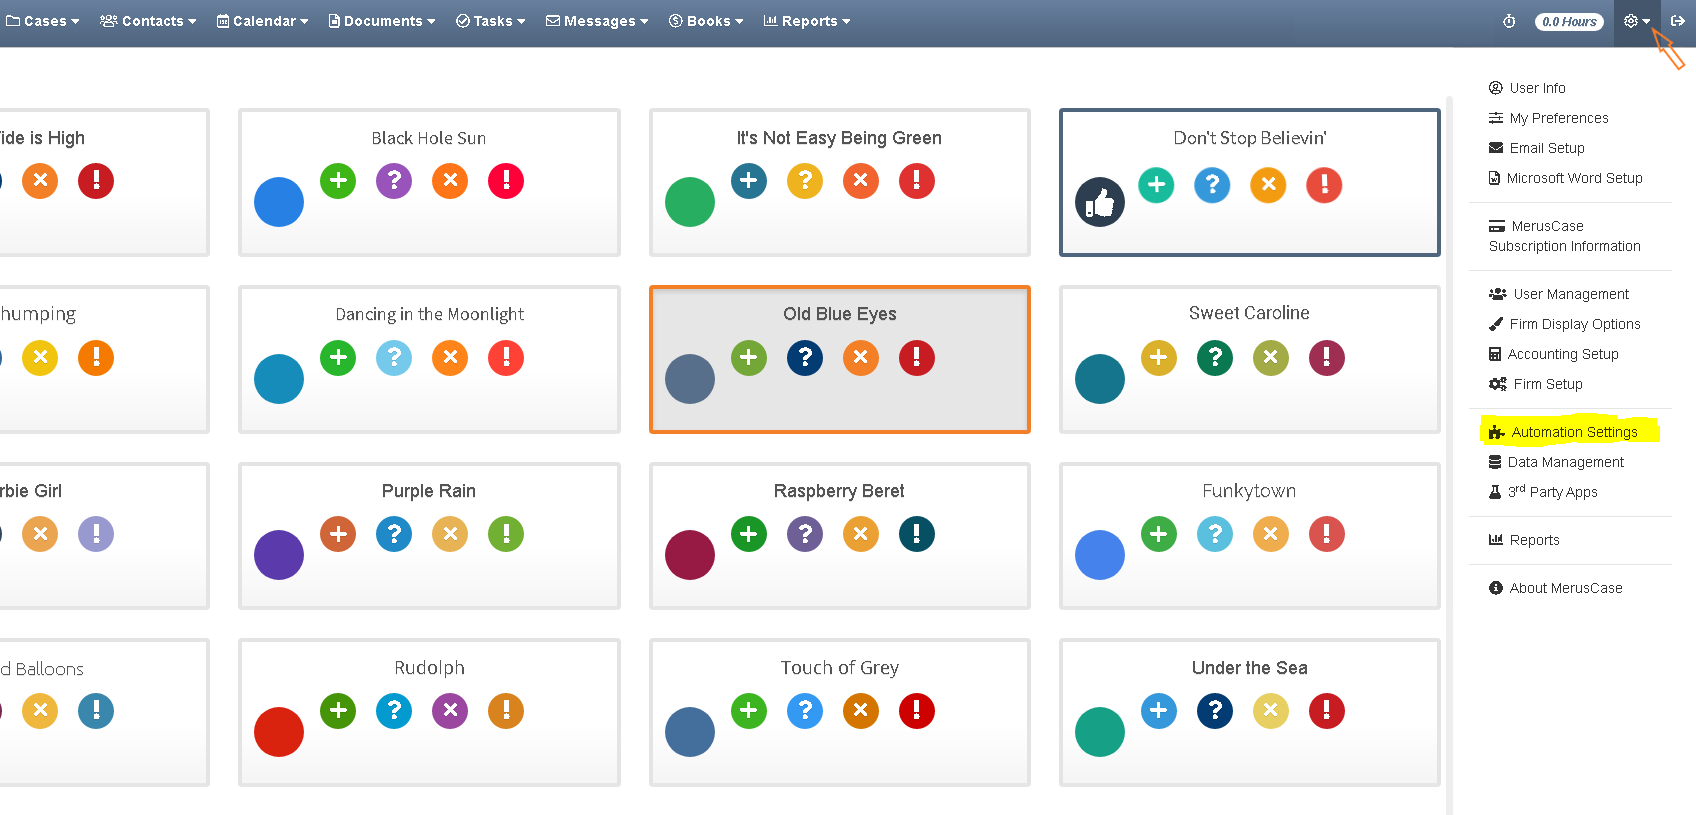This screenshot has height=815, width=1696.
Task: Toggle the gear settings dropdown
Action: coord(1637,21)
